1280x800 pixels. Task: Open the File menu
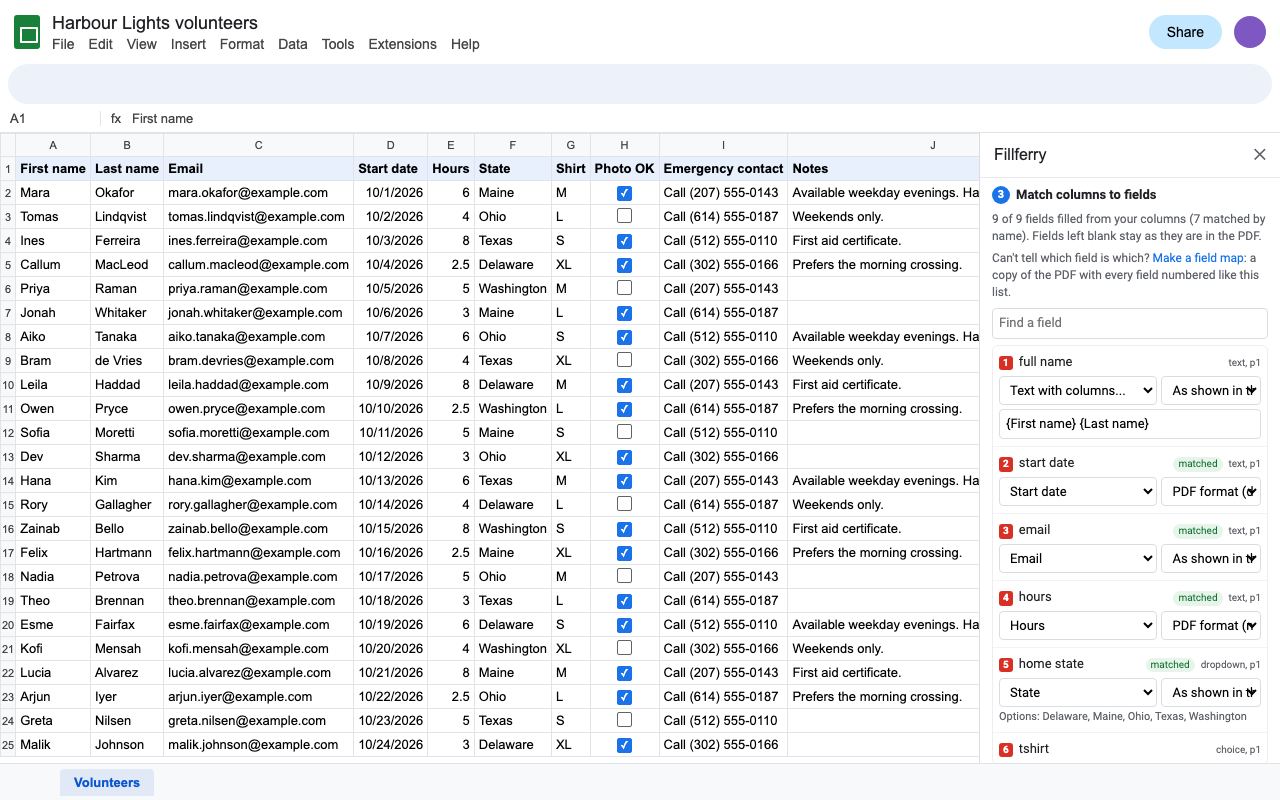point(63,44)
